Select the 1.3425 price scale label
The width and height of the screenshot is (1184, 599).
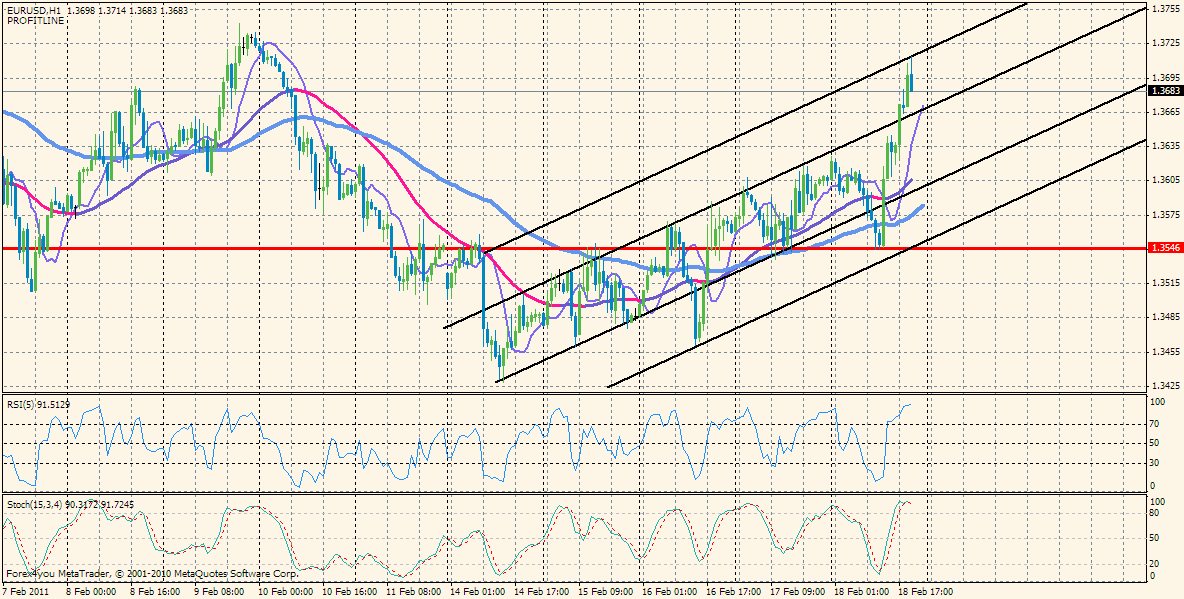[1164, 385]
